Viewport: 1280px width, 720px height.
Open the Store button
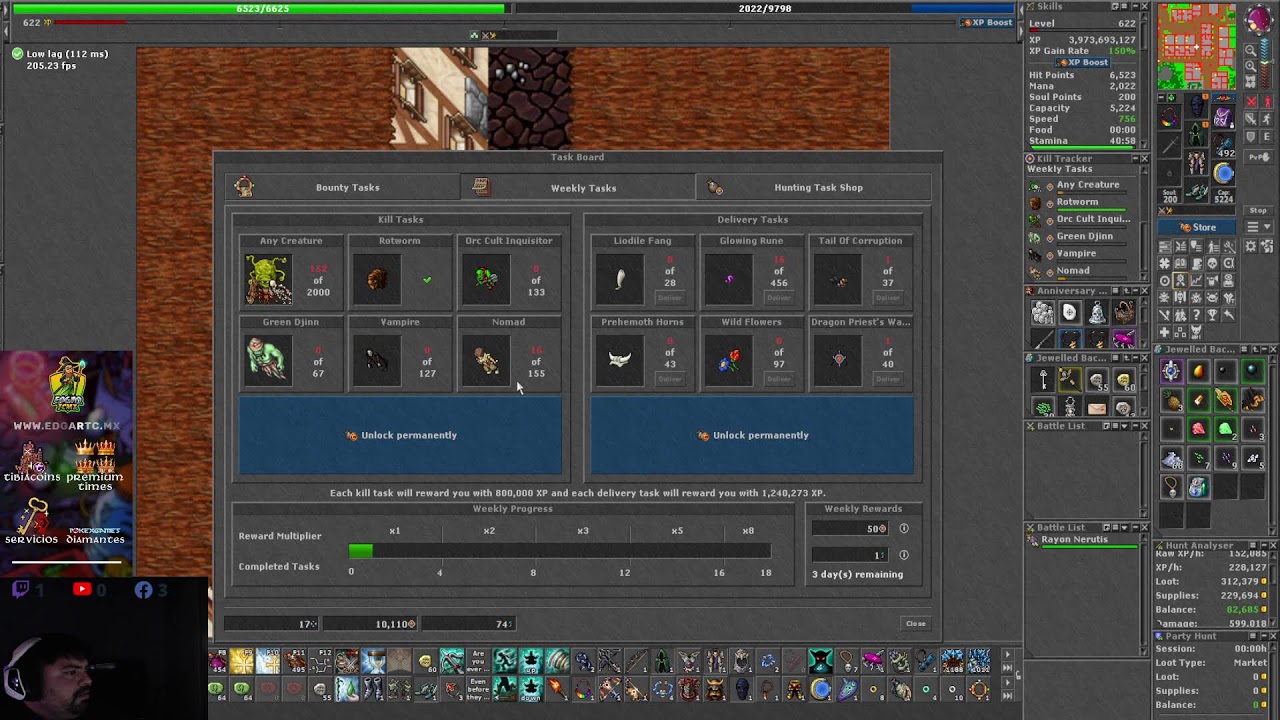(x=1197, y=227)
